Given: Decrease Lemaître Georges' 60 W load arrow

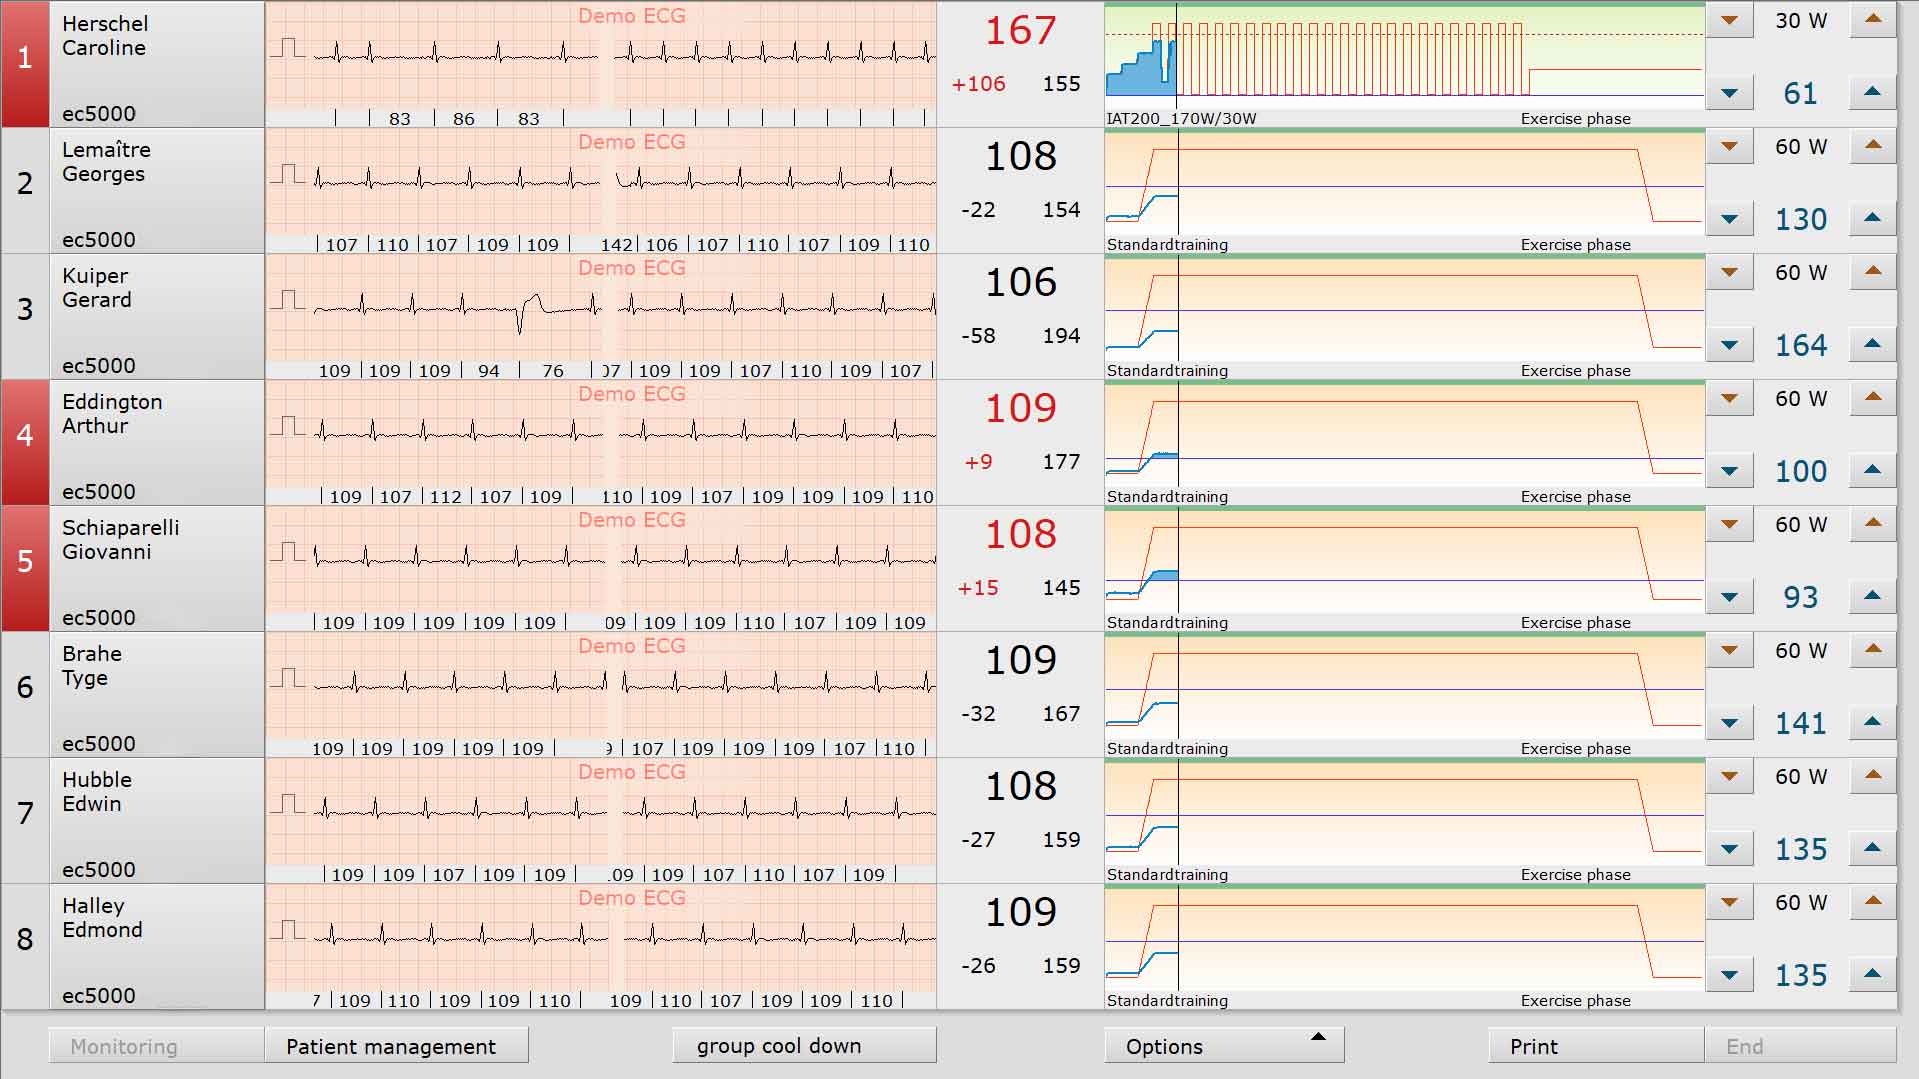Looking at the screenshot, I should tap(1729, 147).
